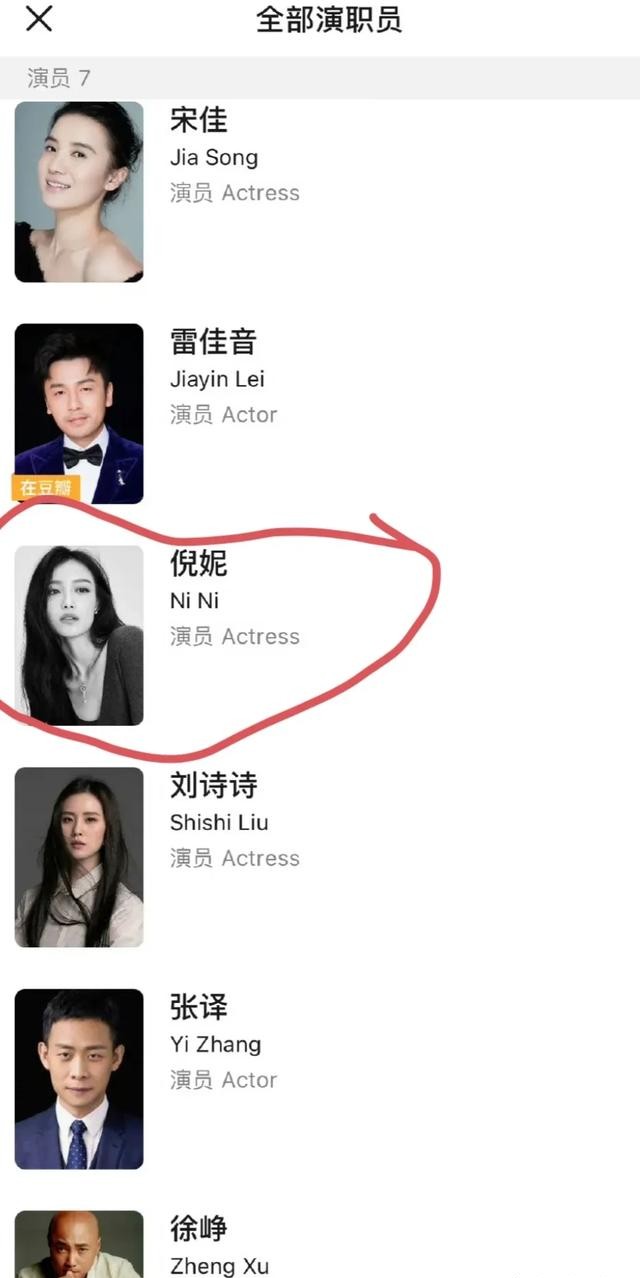The image size is (640, 1278).
Task: Tap the name 宋佳
Action: pos(199,120)
